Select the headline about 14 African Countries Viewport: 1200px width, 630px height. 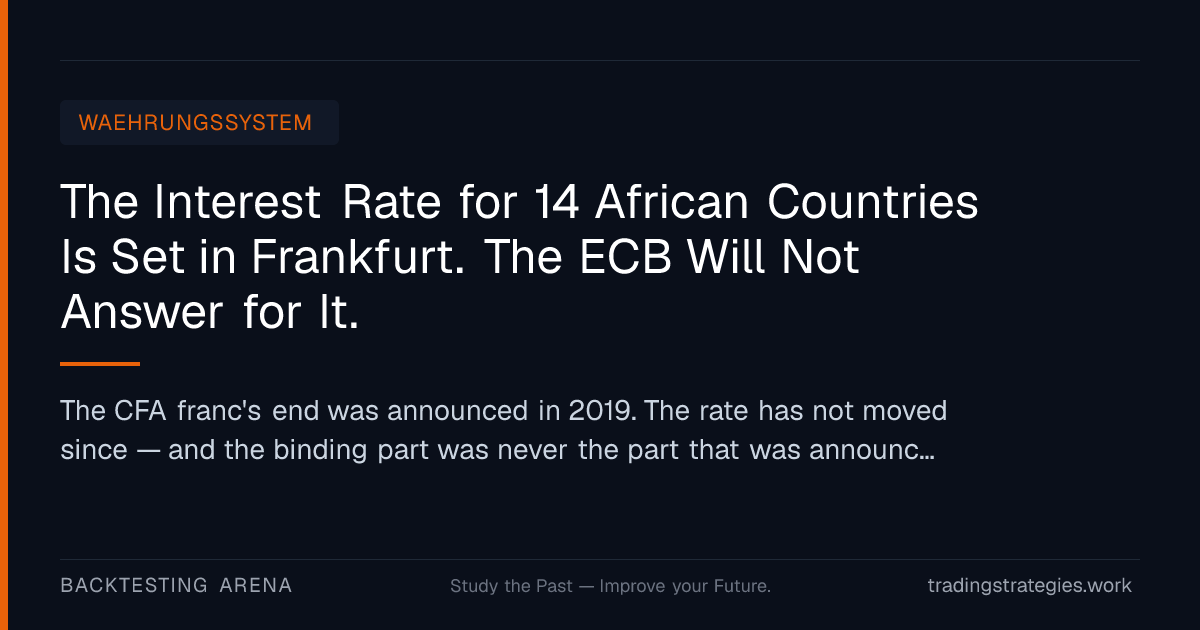pyautogui.click(x=520, y=258)
